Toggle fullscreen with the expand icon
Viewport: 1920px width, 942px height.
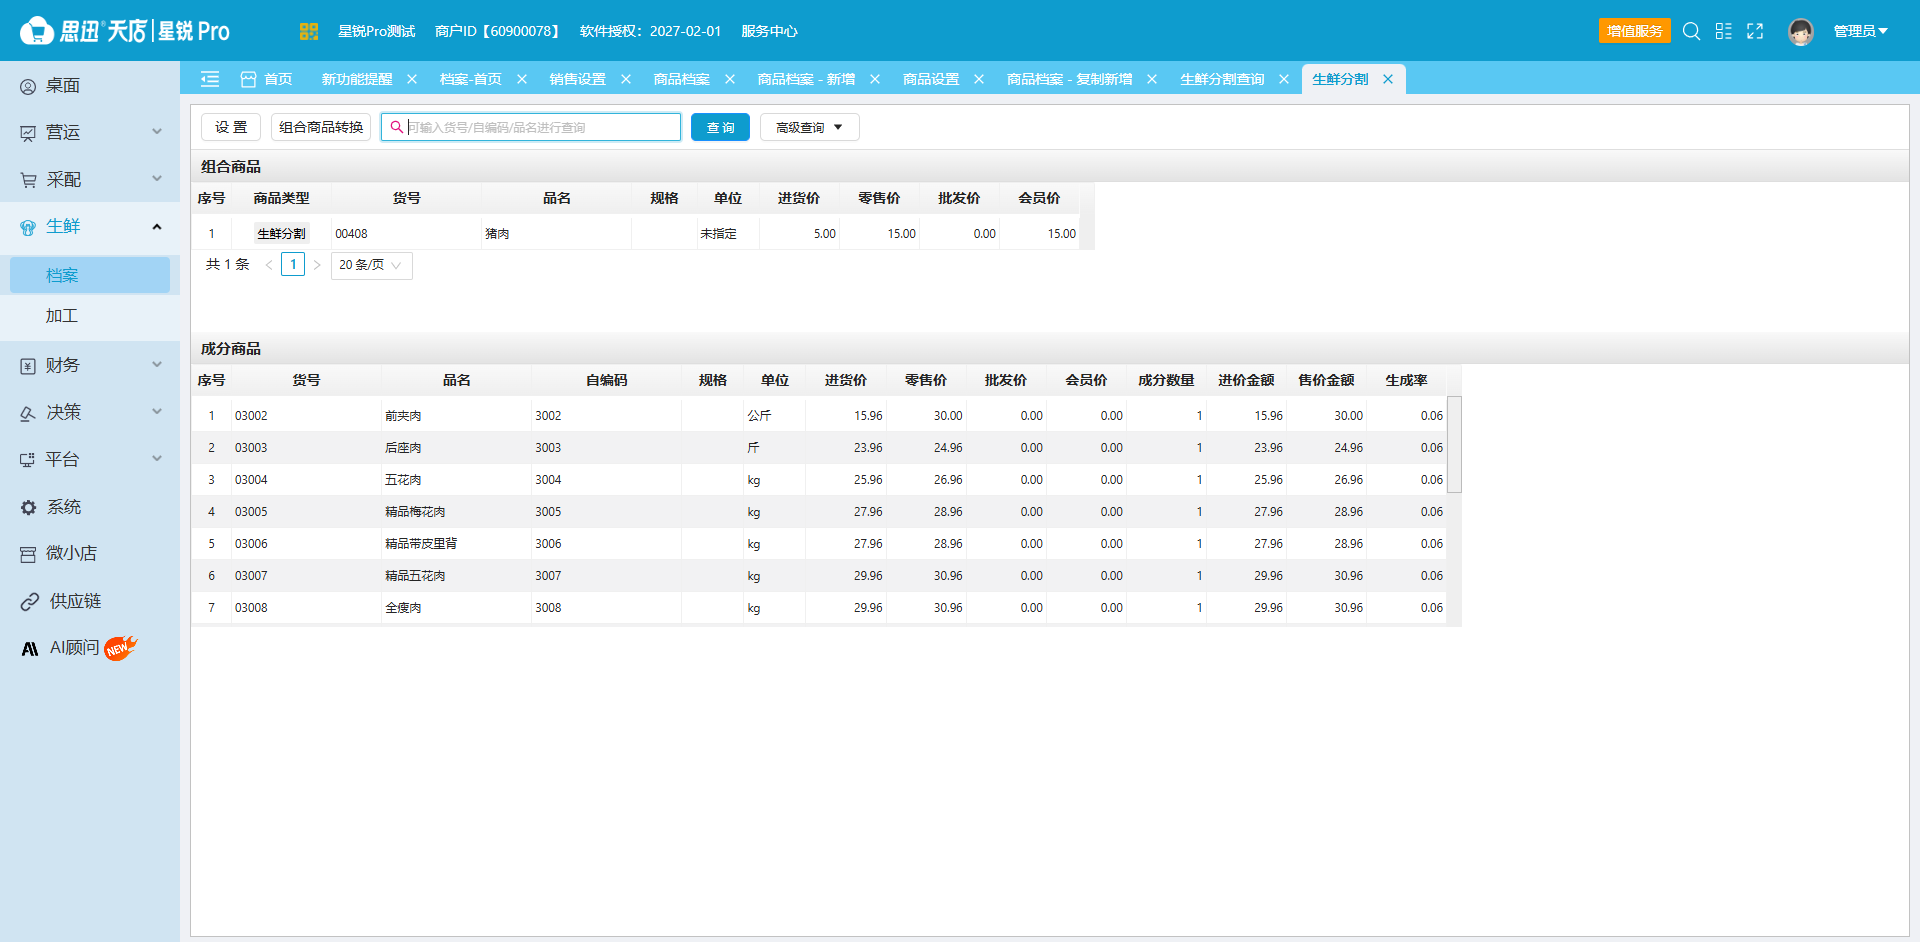tap(1755, 31)
